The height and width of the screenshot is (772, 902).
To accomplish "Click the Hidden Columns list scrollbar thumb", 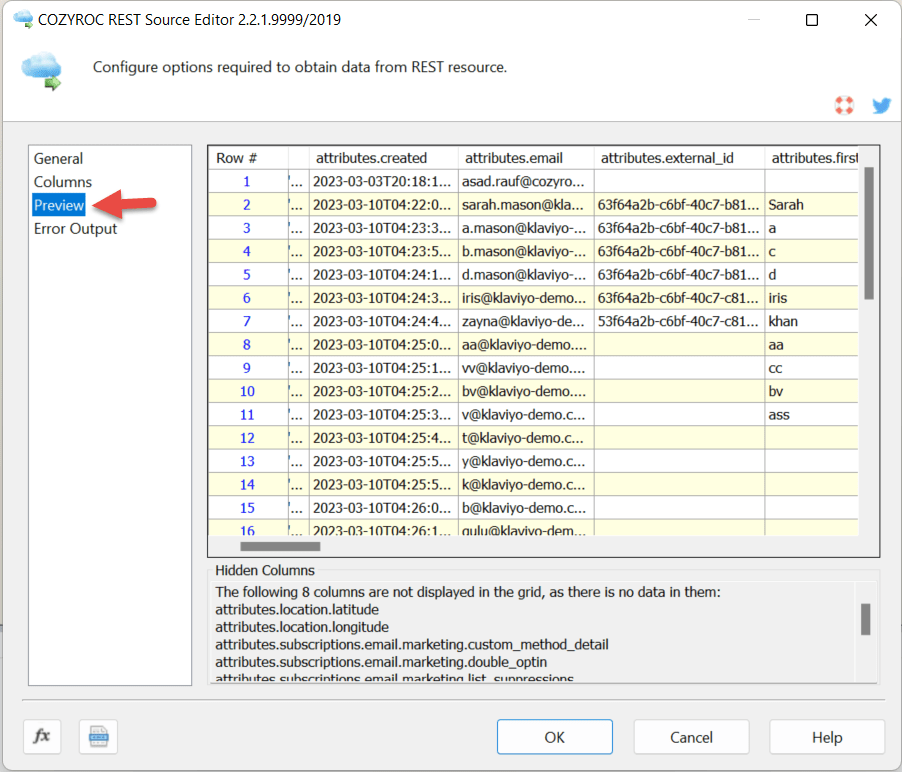I will click(865, 619).
